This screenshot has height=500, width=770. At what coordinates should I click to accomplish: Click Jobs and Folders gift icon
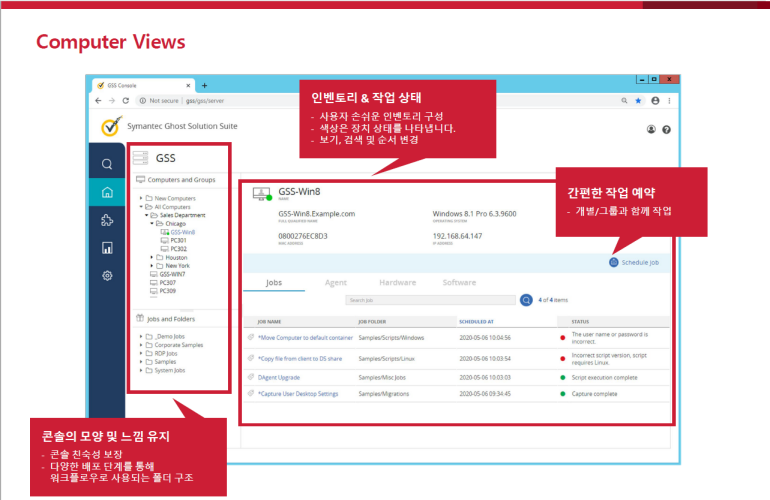[x=140, y=318]
